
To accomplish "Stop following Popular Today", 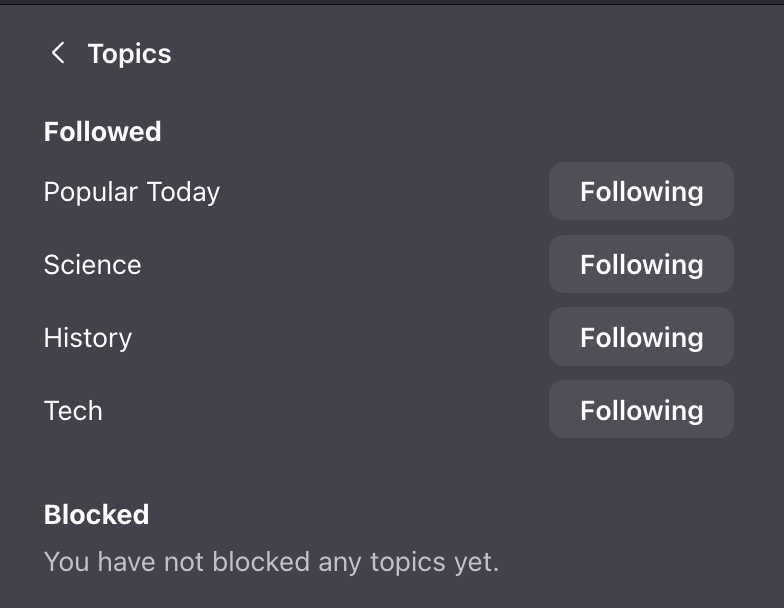I will [x=641, y=192].
